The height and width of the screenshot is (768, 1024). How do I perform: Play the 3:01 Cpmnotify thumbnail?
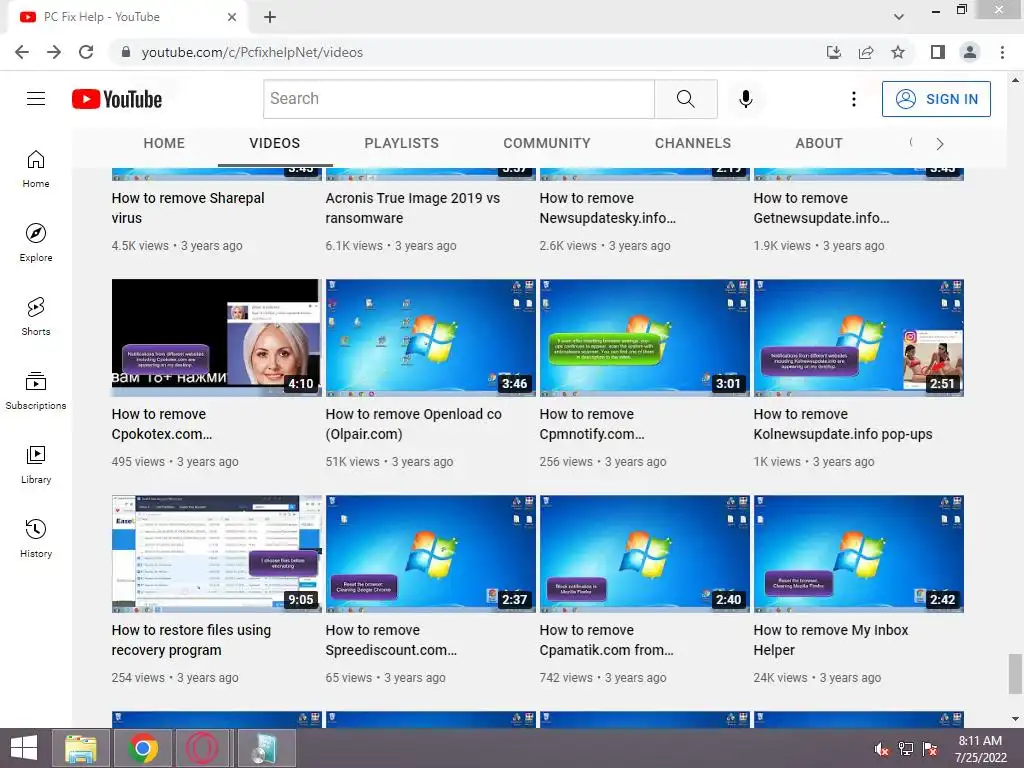click(x=645, y=338)
